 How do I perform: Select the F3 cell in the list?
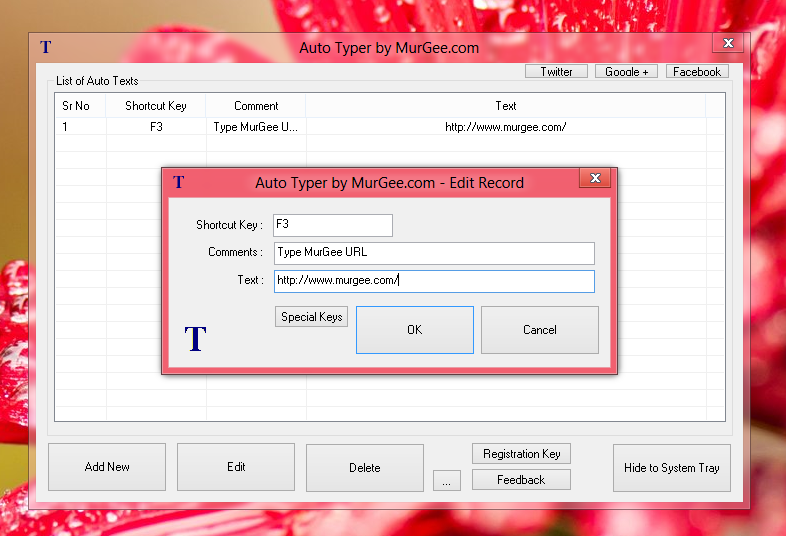156,127
